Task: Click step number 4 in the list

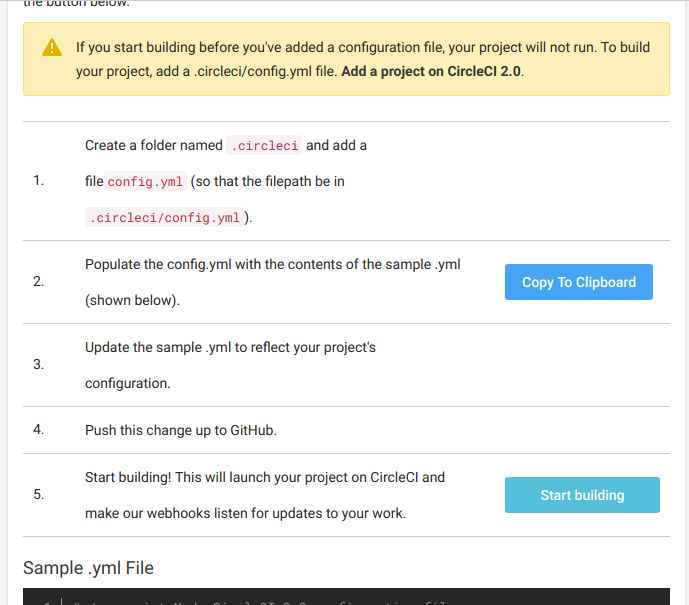Action: pos(39,429)
